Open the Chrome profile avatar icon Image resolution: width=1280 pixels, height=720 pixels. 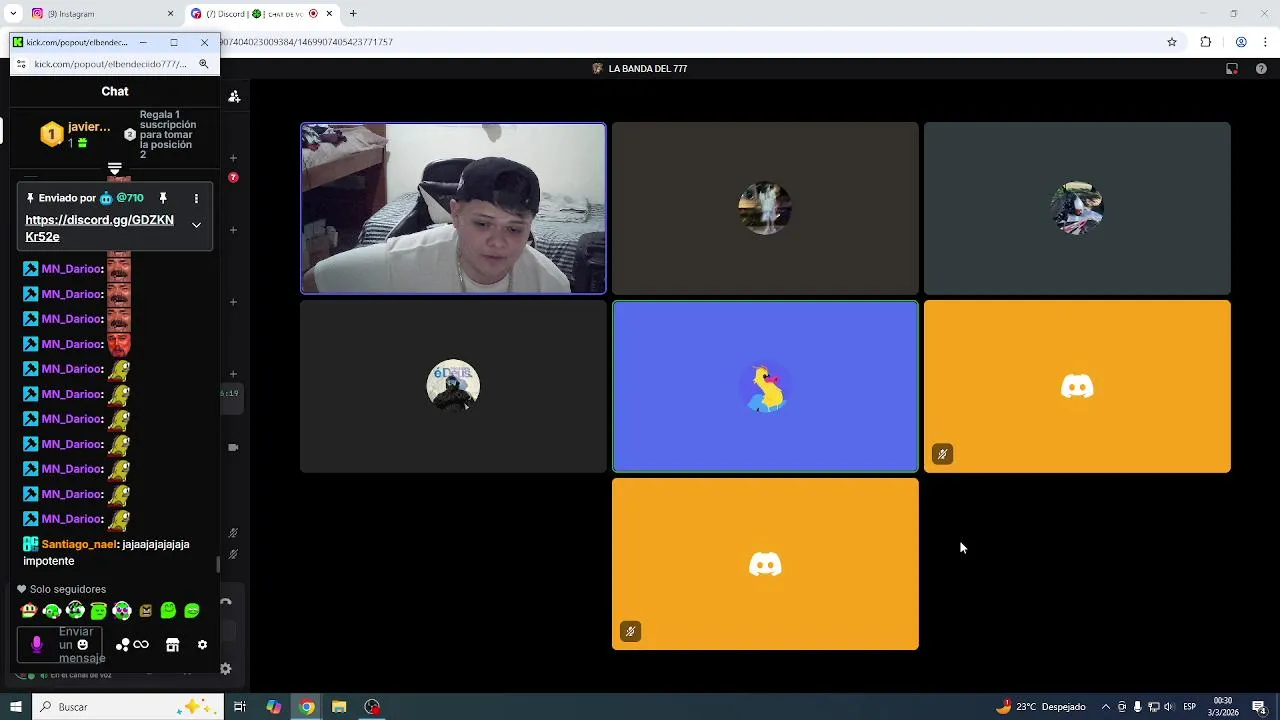tap(1241, 42)
